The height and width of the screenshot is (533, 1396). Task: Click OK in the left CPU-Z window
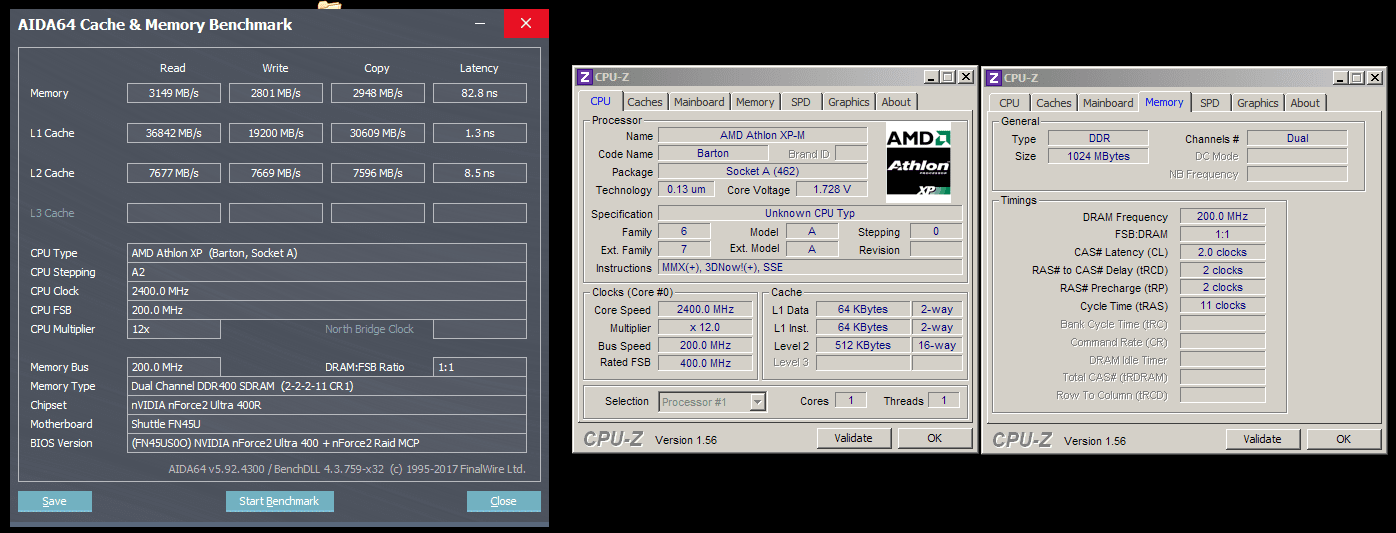pyautogui.click(x=935, y=438)
